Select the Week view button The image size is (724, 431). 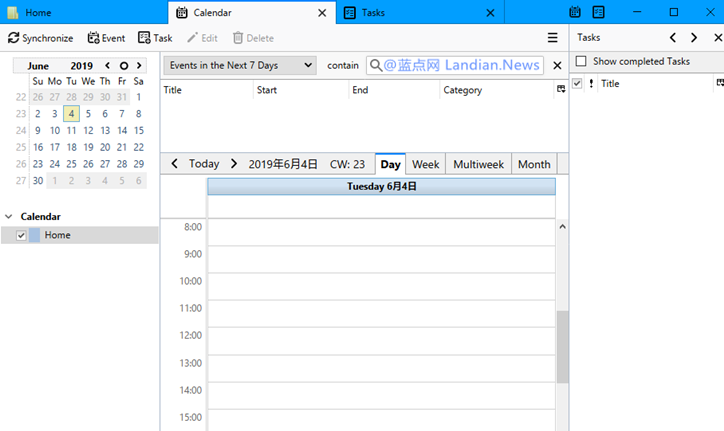(425, 164)
